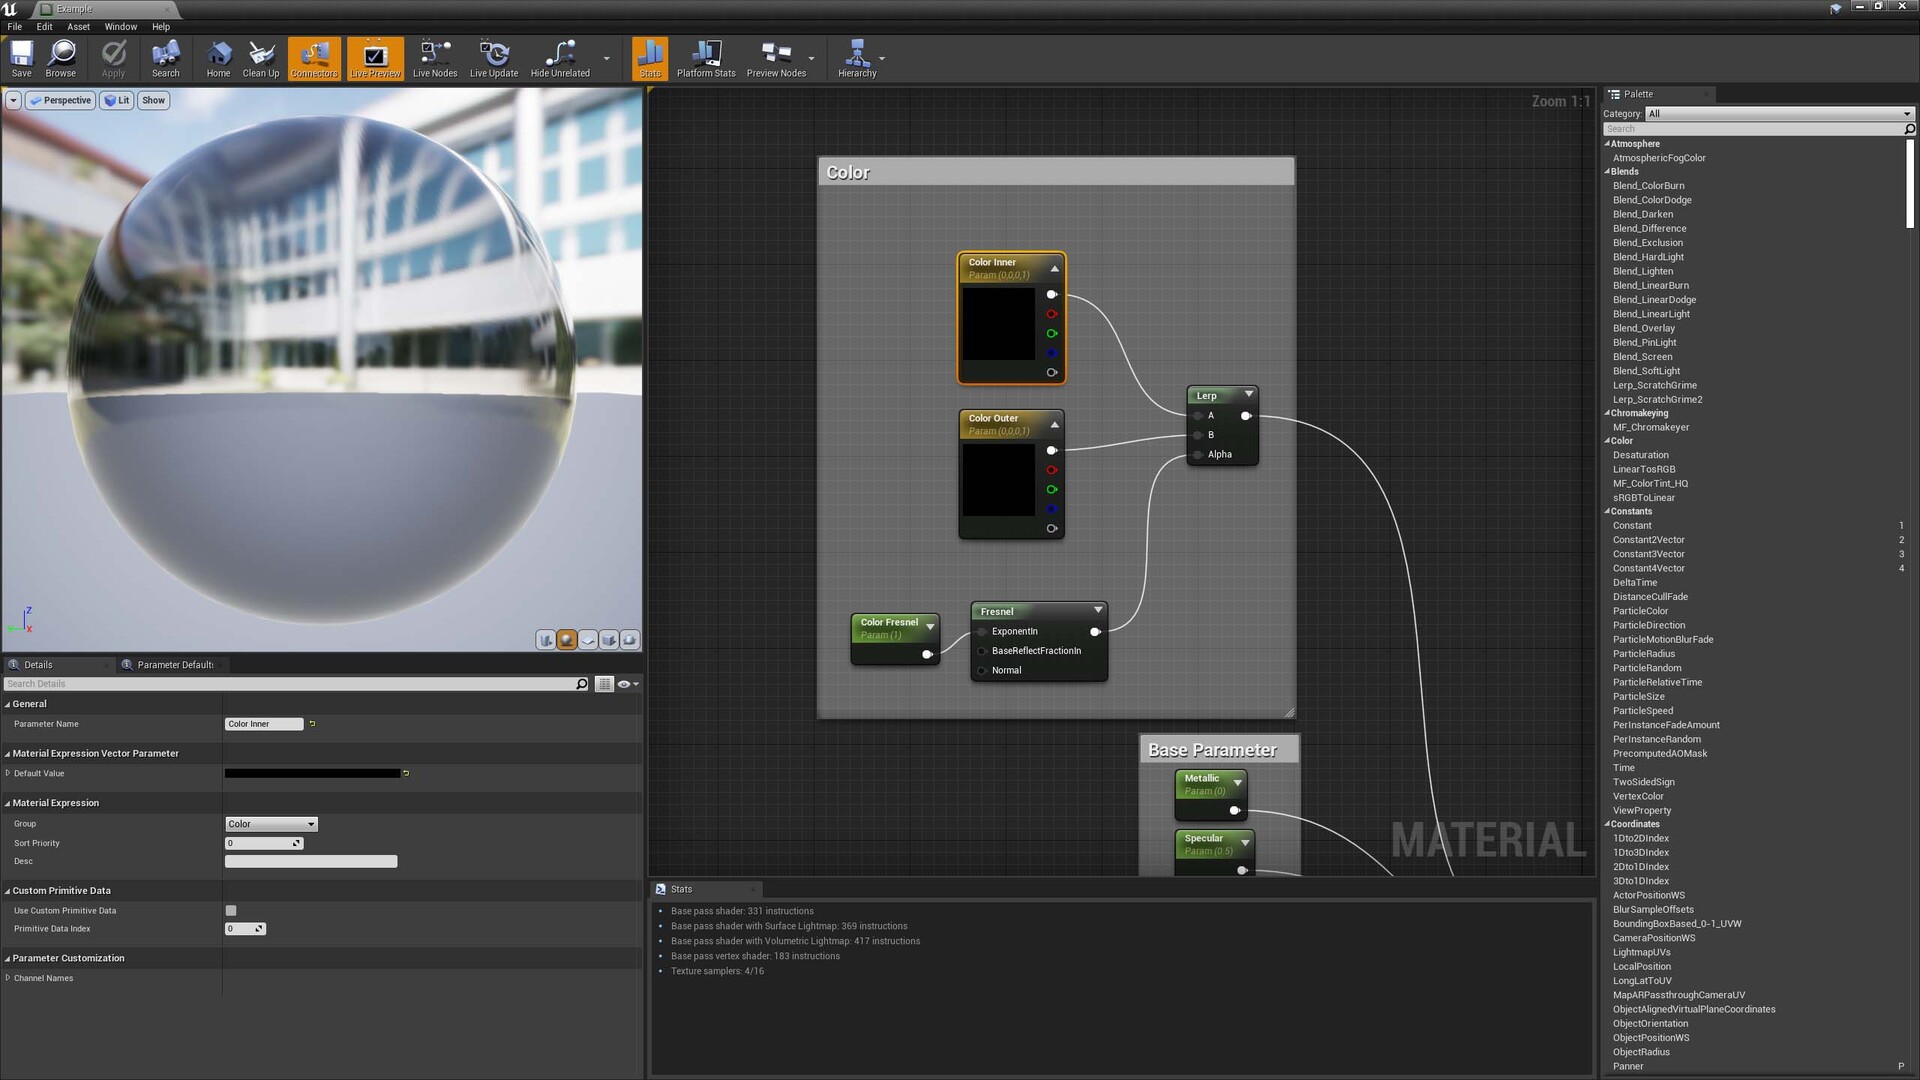The width and height of the screenshot is (1920, 1080).
Task: Toggle Lit viewport shading mode
Action: pos(116,100)
